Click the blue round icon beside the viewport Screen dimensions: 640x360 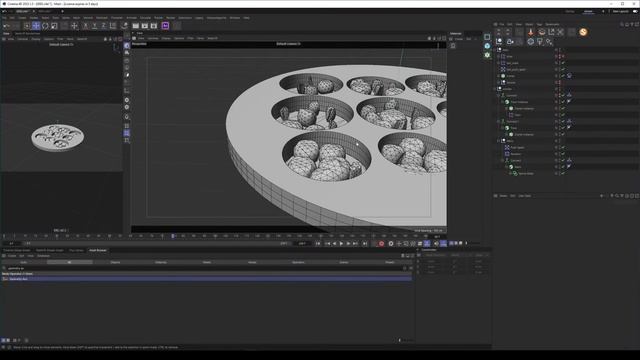487,46
